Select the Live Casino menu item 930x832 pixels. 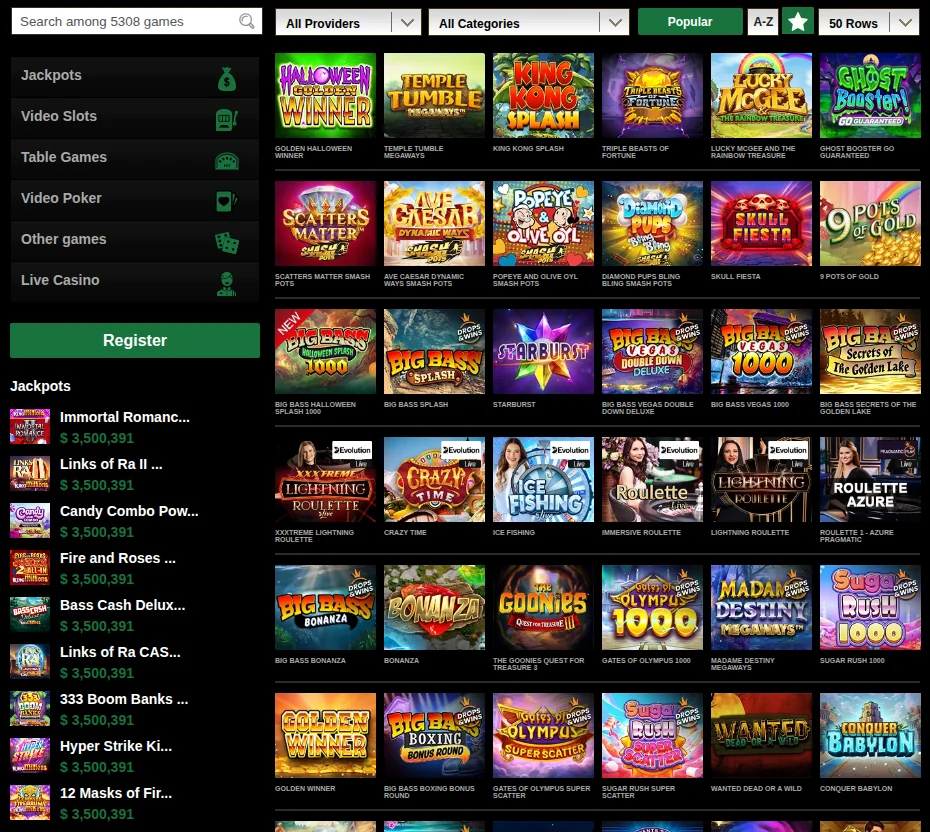click(135, 282)
